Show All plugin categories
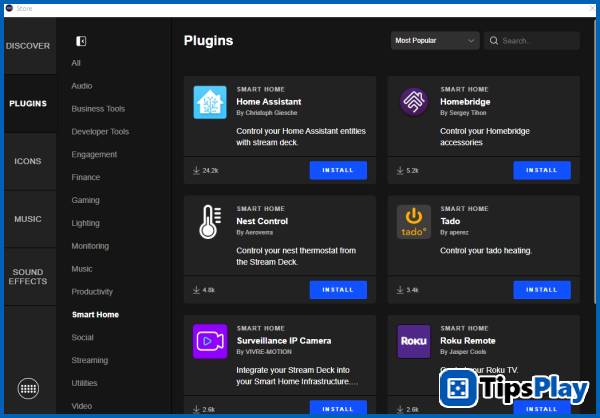 point(76,63)
